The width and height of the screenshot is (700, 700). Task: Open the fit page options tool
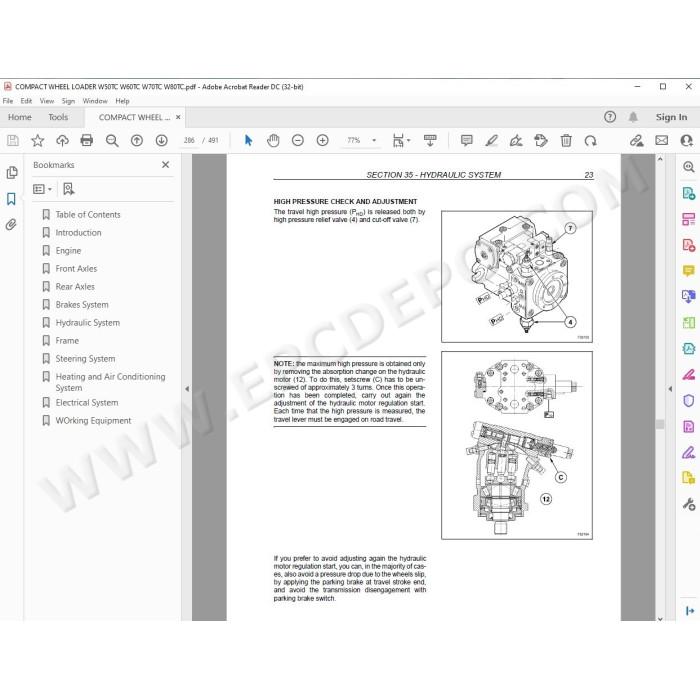point(400,141)
